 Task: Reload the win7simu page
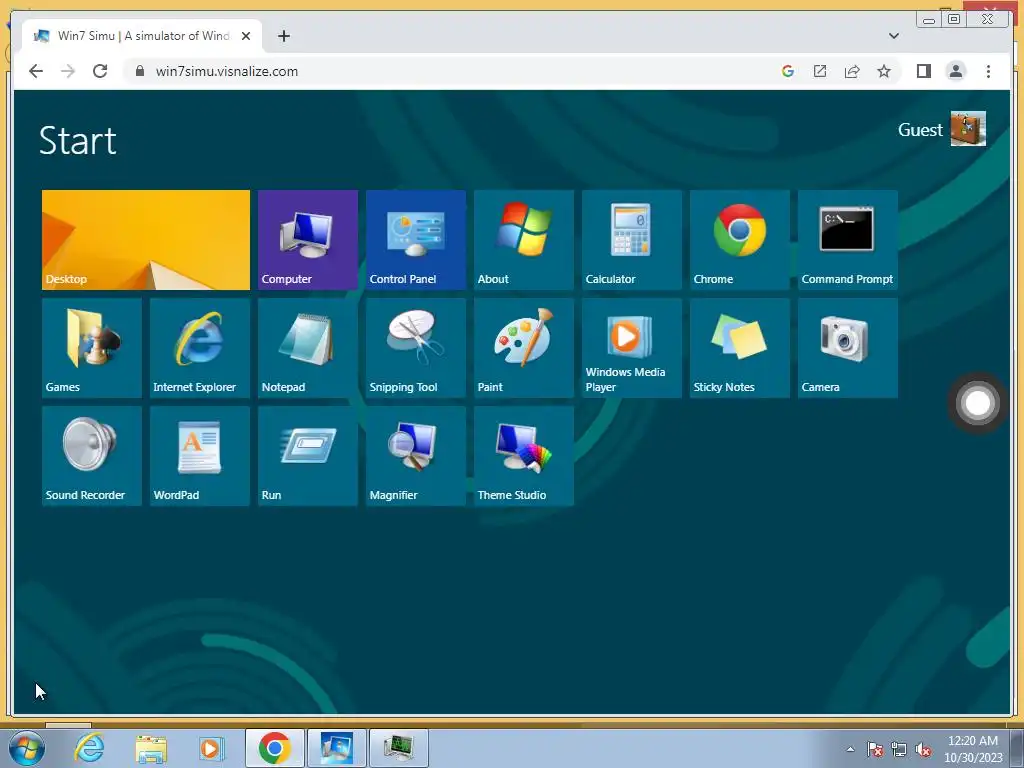[x=100, y=71]
